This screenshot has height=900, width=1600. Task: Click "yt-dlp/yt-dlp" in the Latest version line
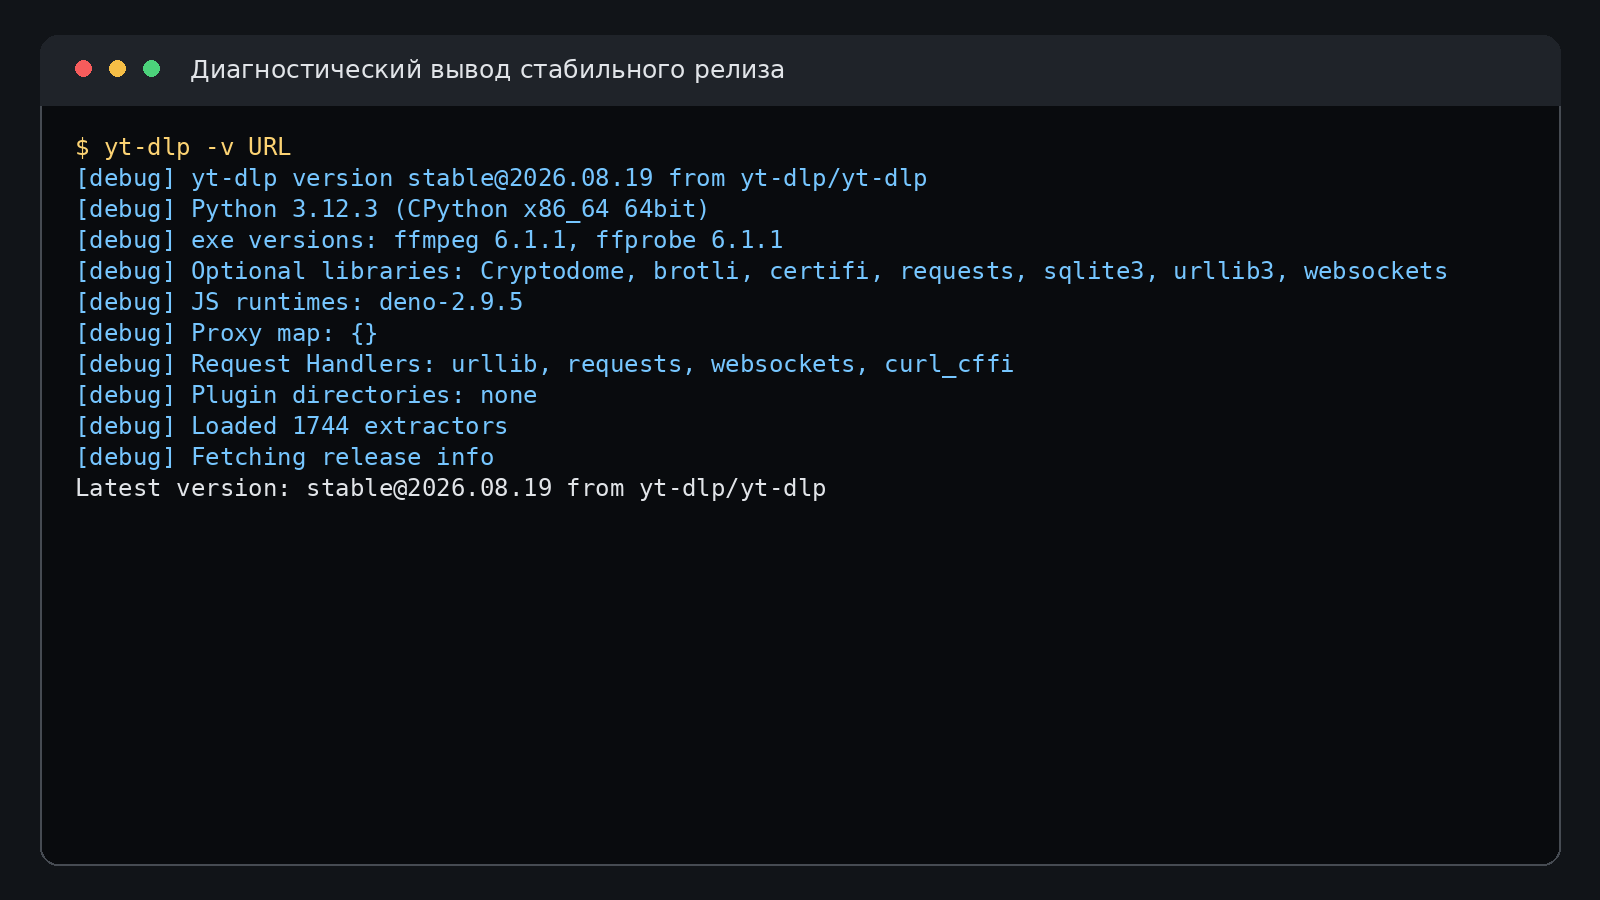tap(733, 488)
